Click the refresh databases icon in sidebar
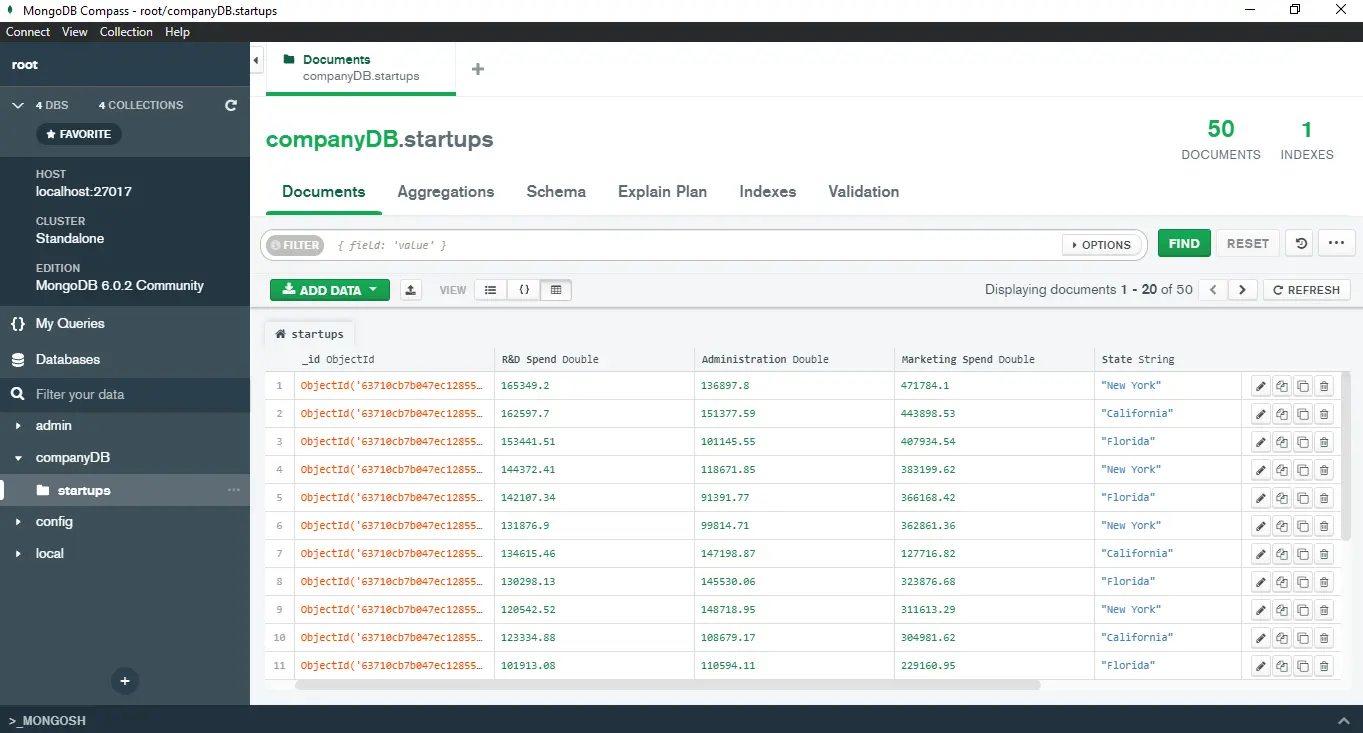The height and width of the screenshot is (733, 1363). pos(231,105)
